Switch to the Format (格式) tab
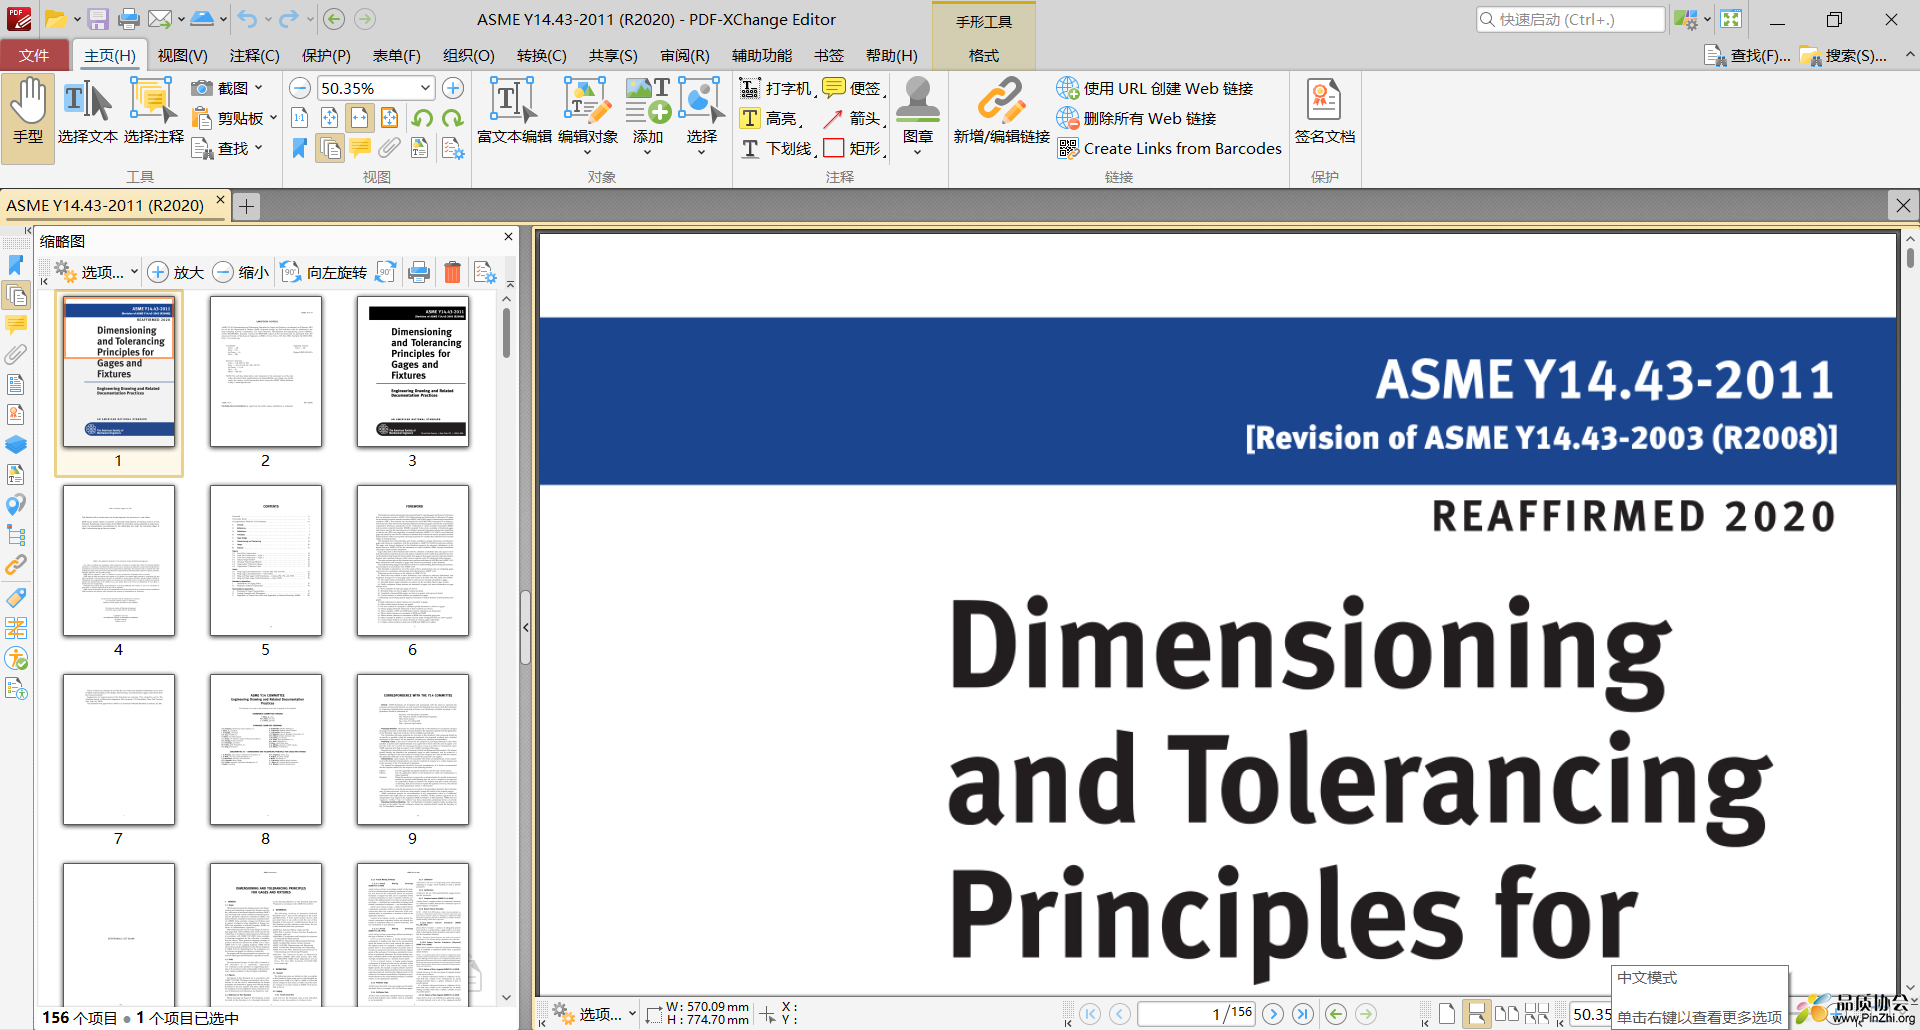The width and height of the screenshot is (1920, 1030). pos(983,55)
